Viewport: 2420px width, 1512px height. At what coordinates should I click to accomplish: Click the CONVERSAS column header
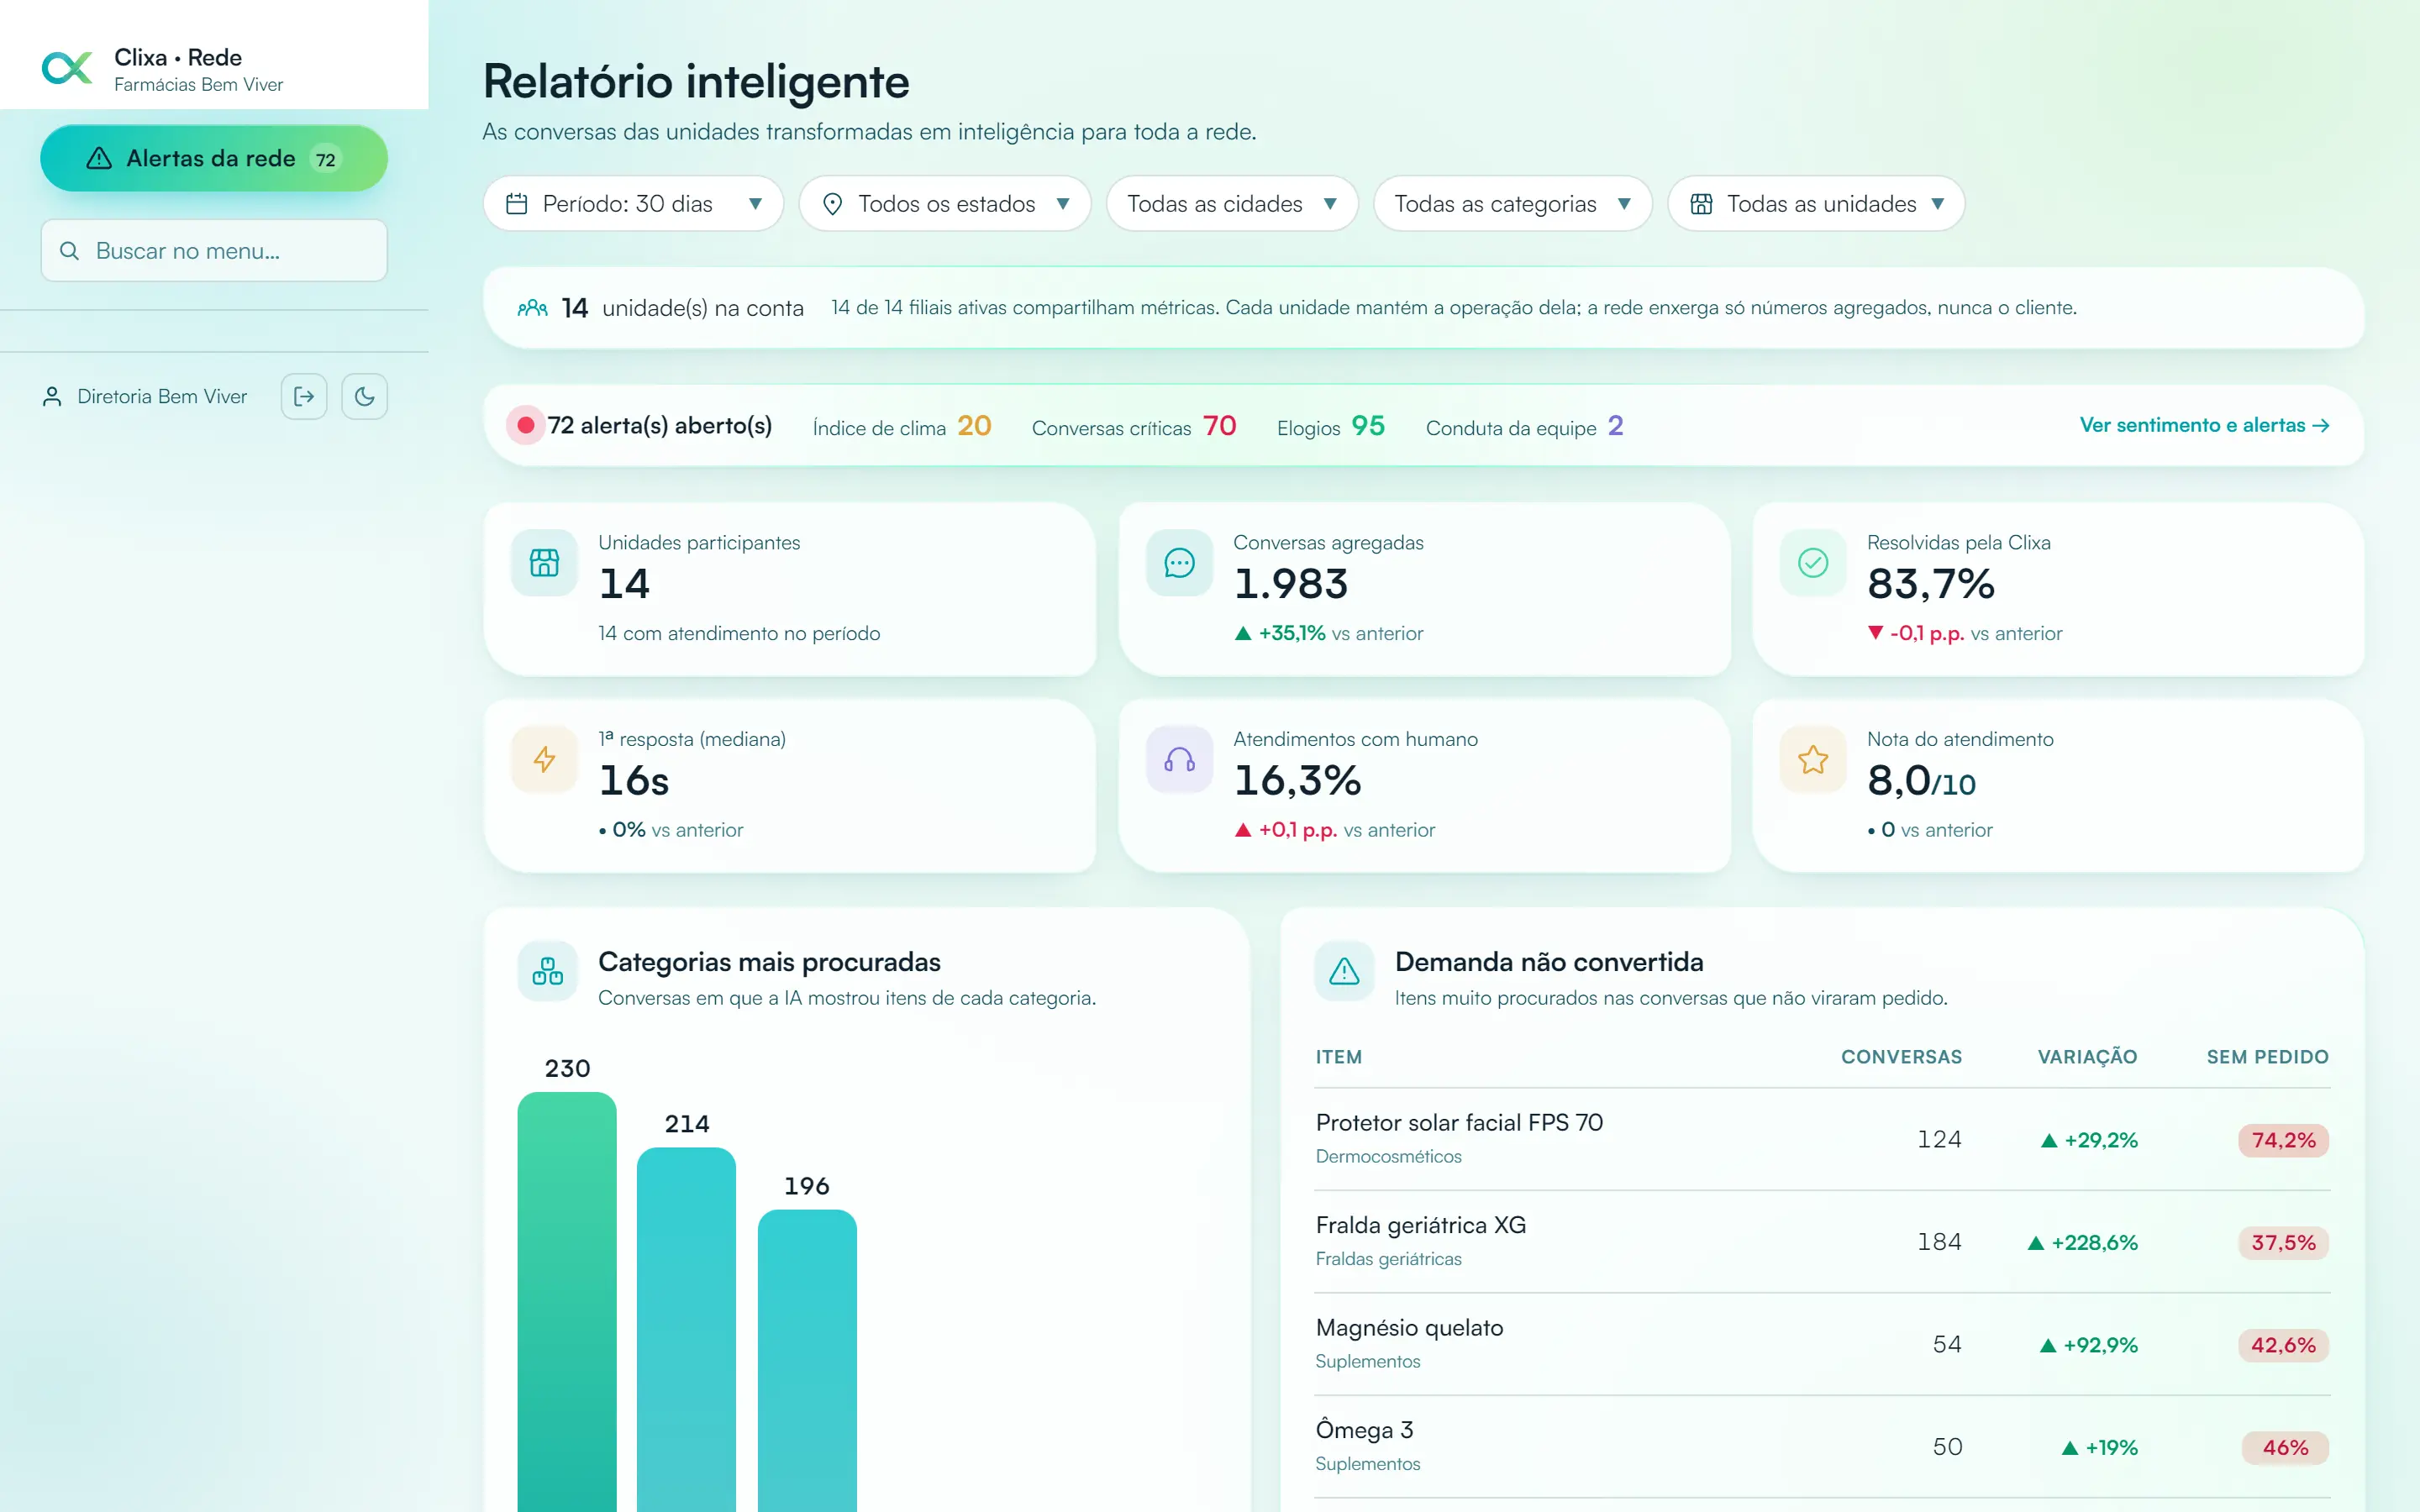pos(1901,1056)
